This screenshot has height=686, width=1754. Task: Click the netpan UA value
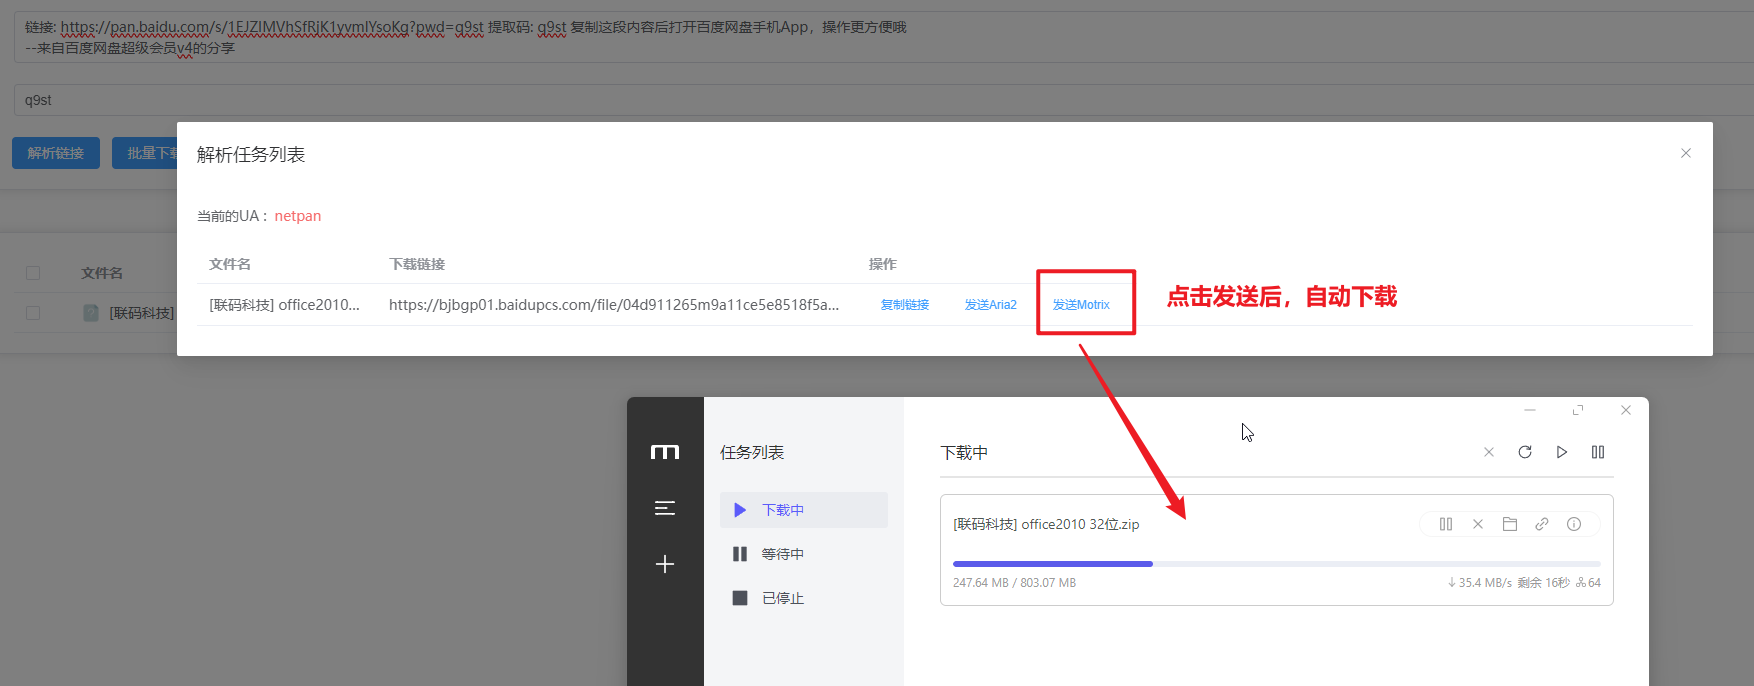coord(298,216)
